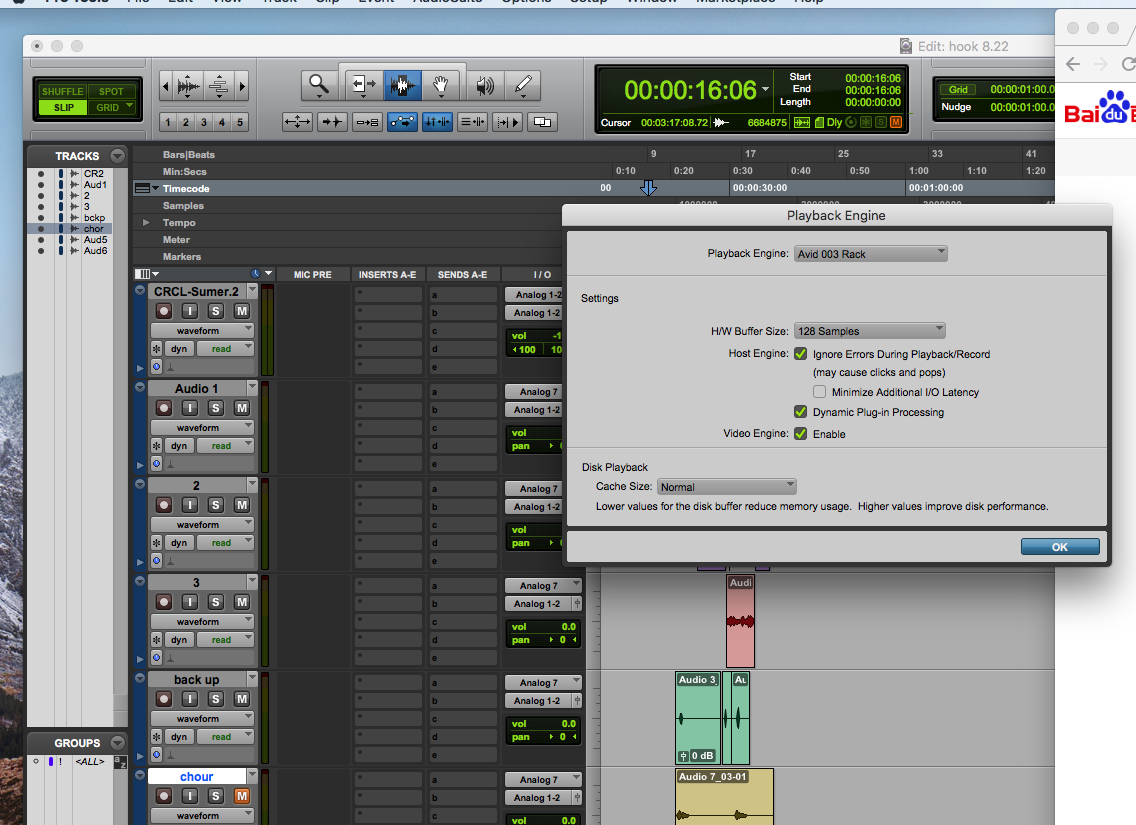Mute track 2
This screenshot has width=1136, height=825.
click(x=242, y=505)
